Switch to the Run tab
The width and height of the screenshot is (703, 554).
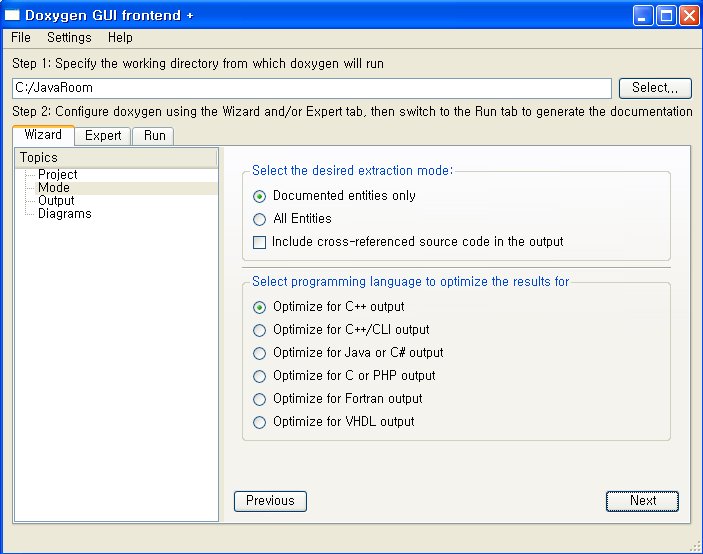tap(154, 136)
